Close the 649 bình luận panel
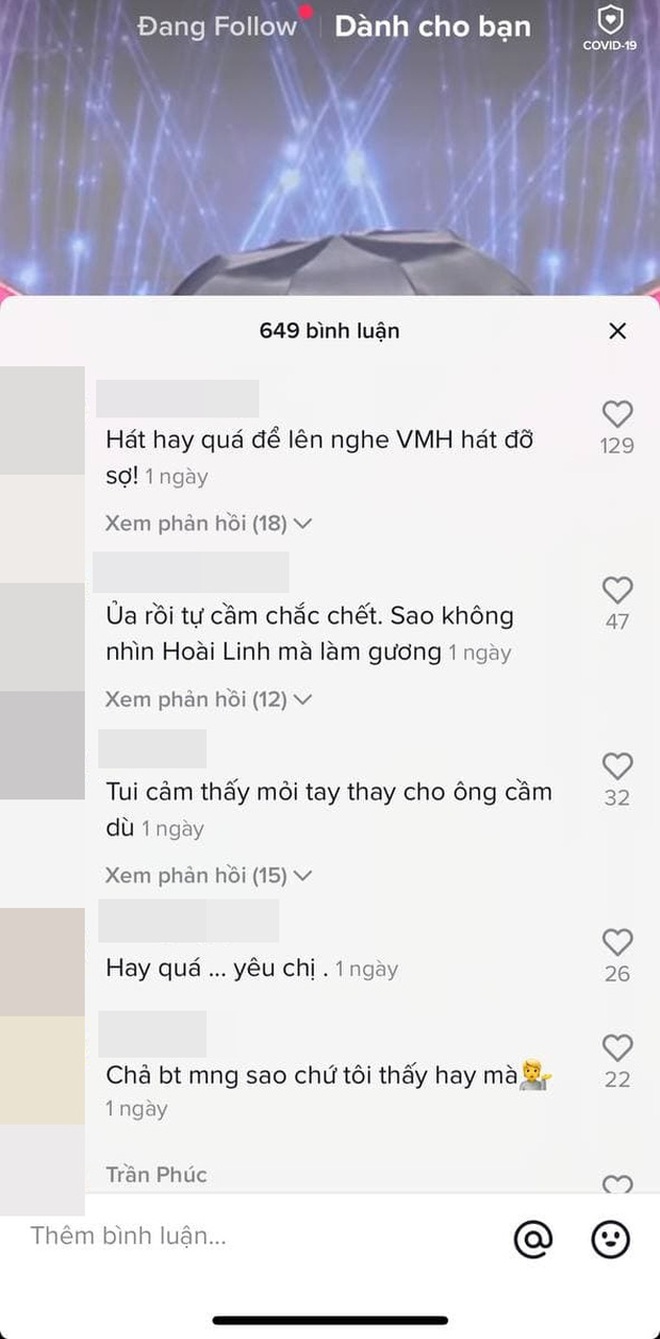 pos(618,331)
